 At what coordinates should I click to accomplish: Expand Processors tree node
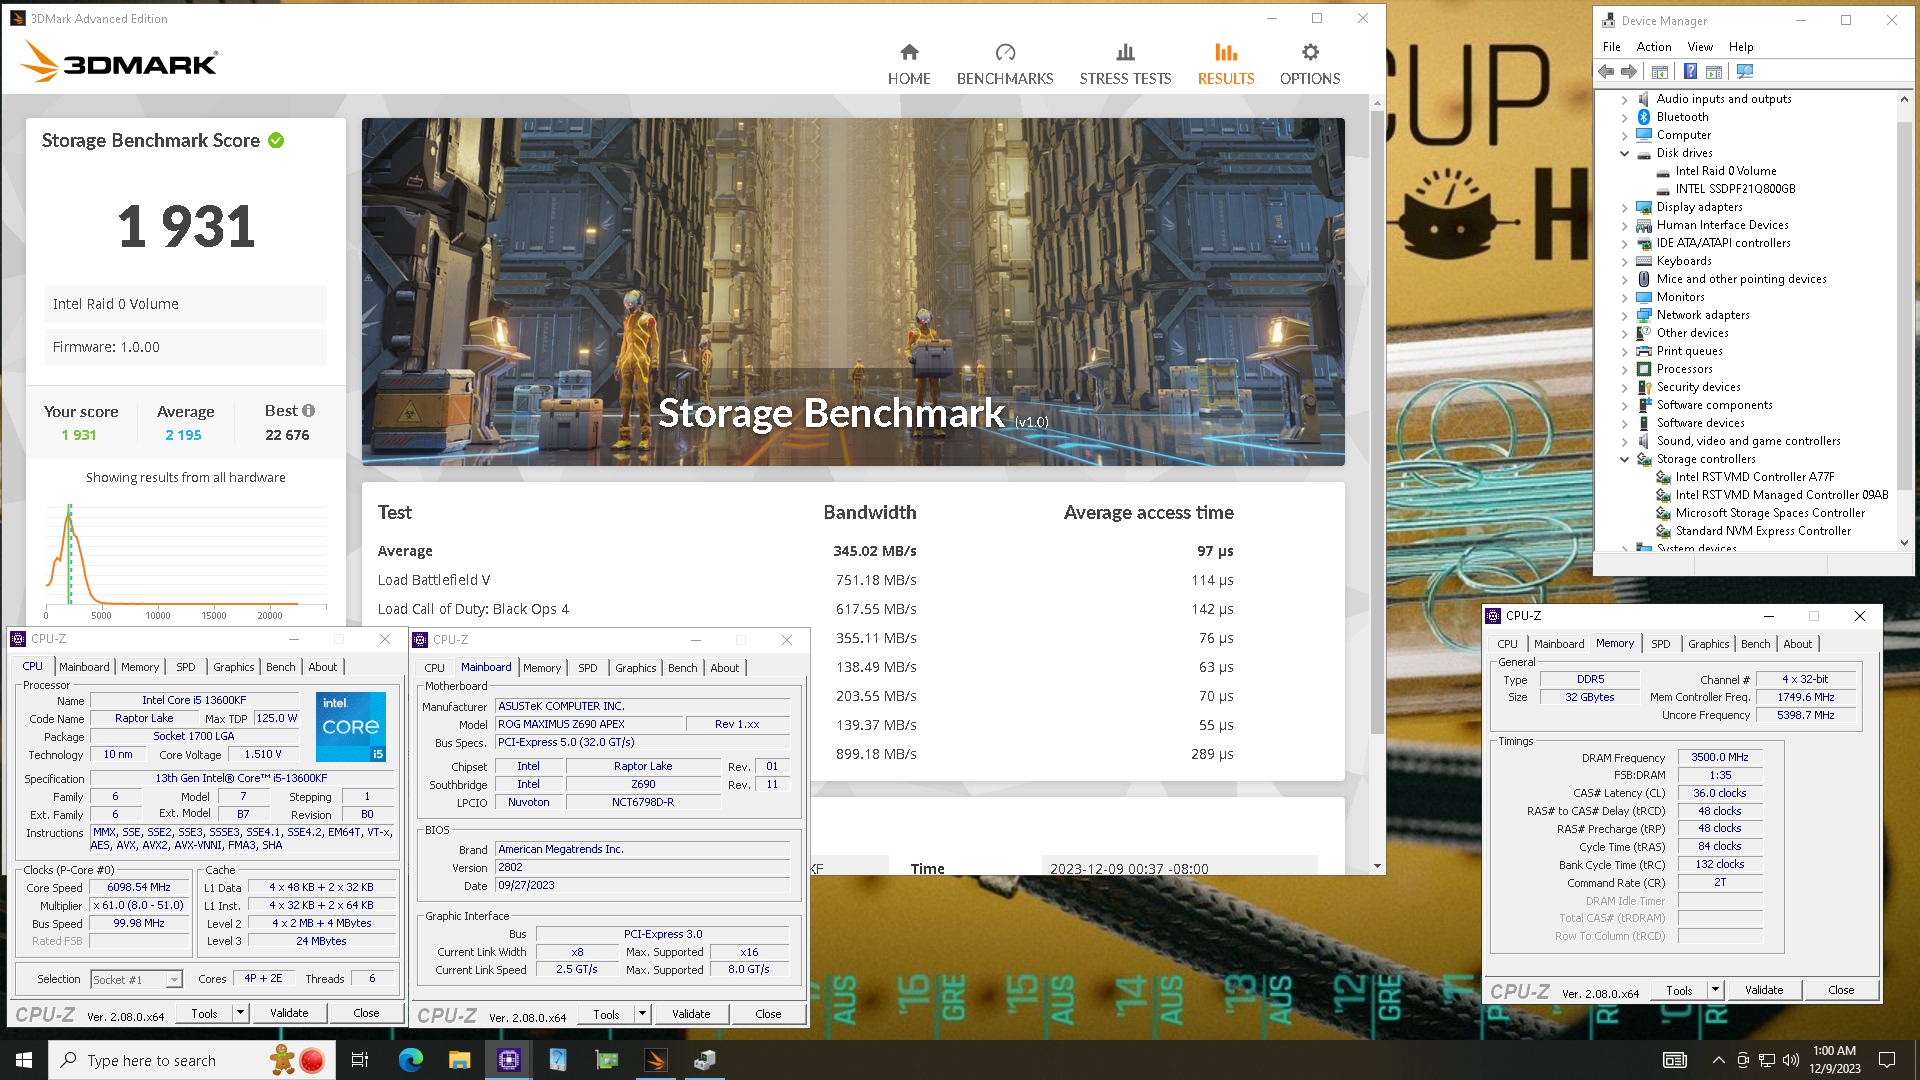pyautogui.click(x=1624, y=369)
